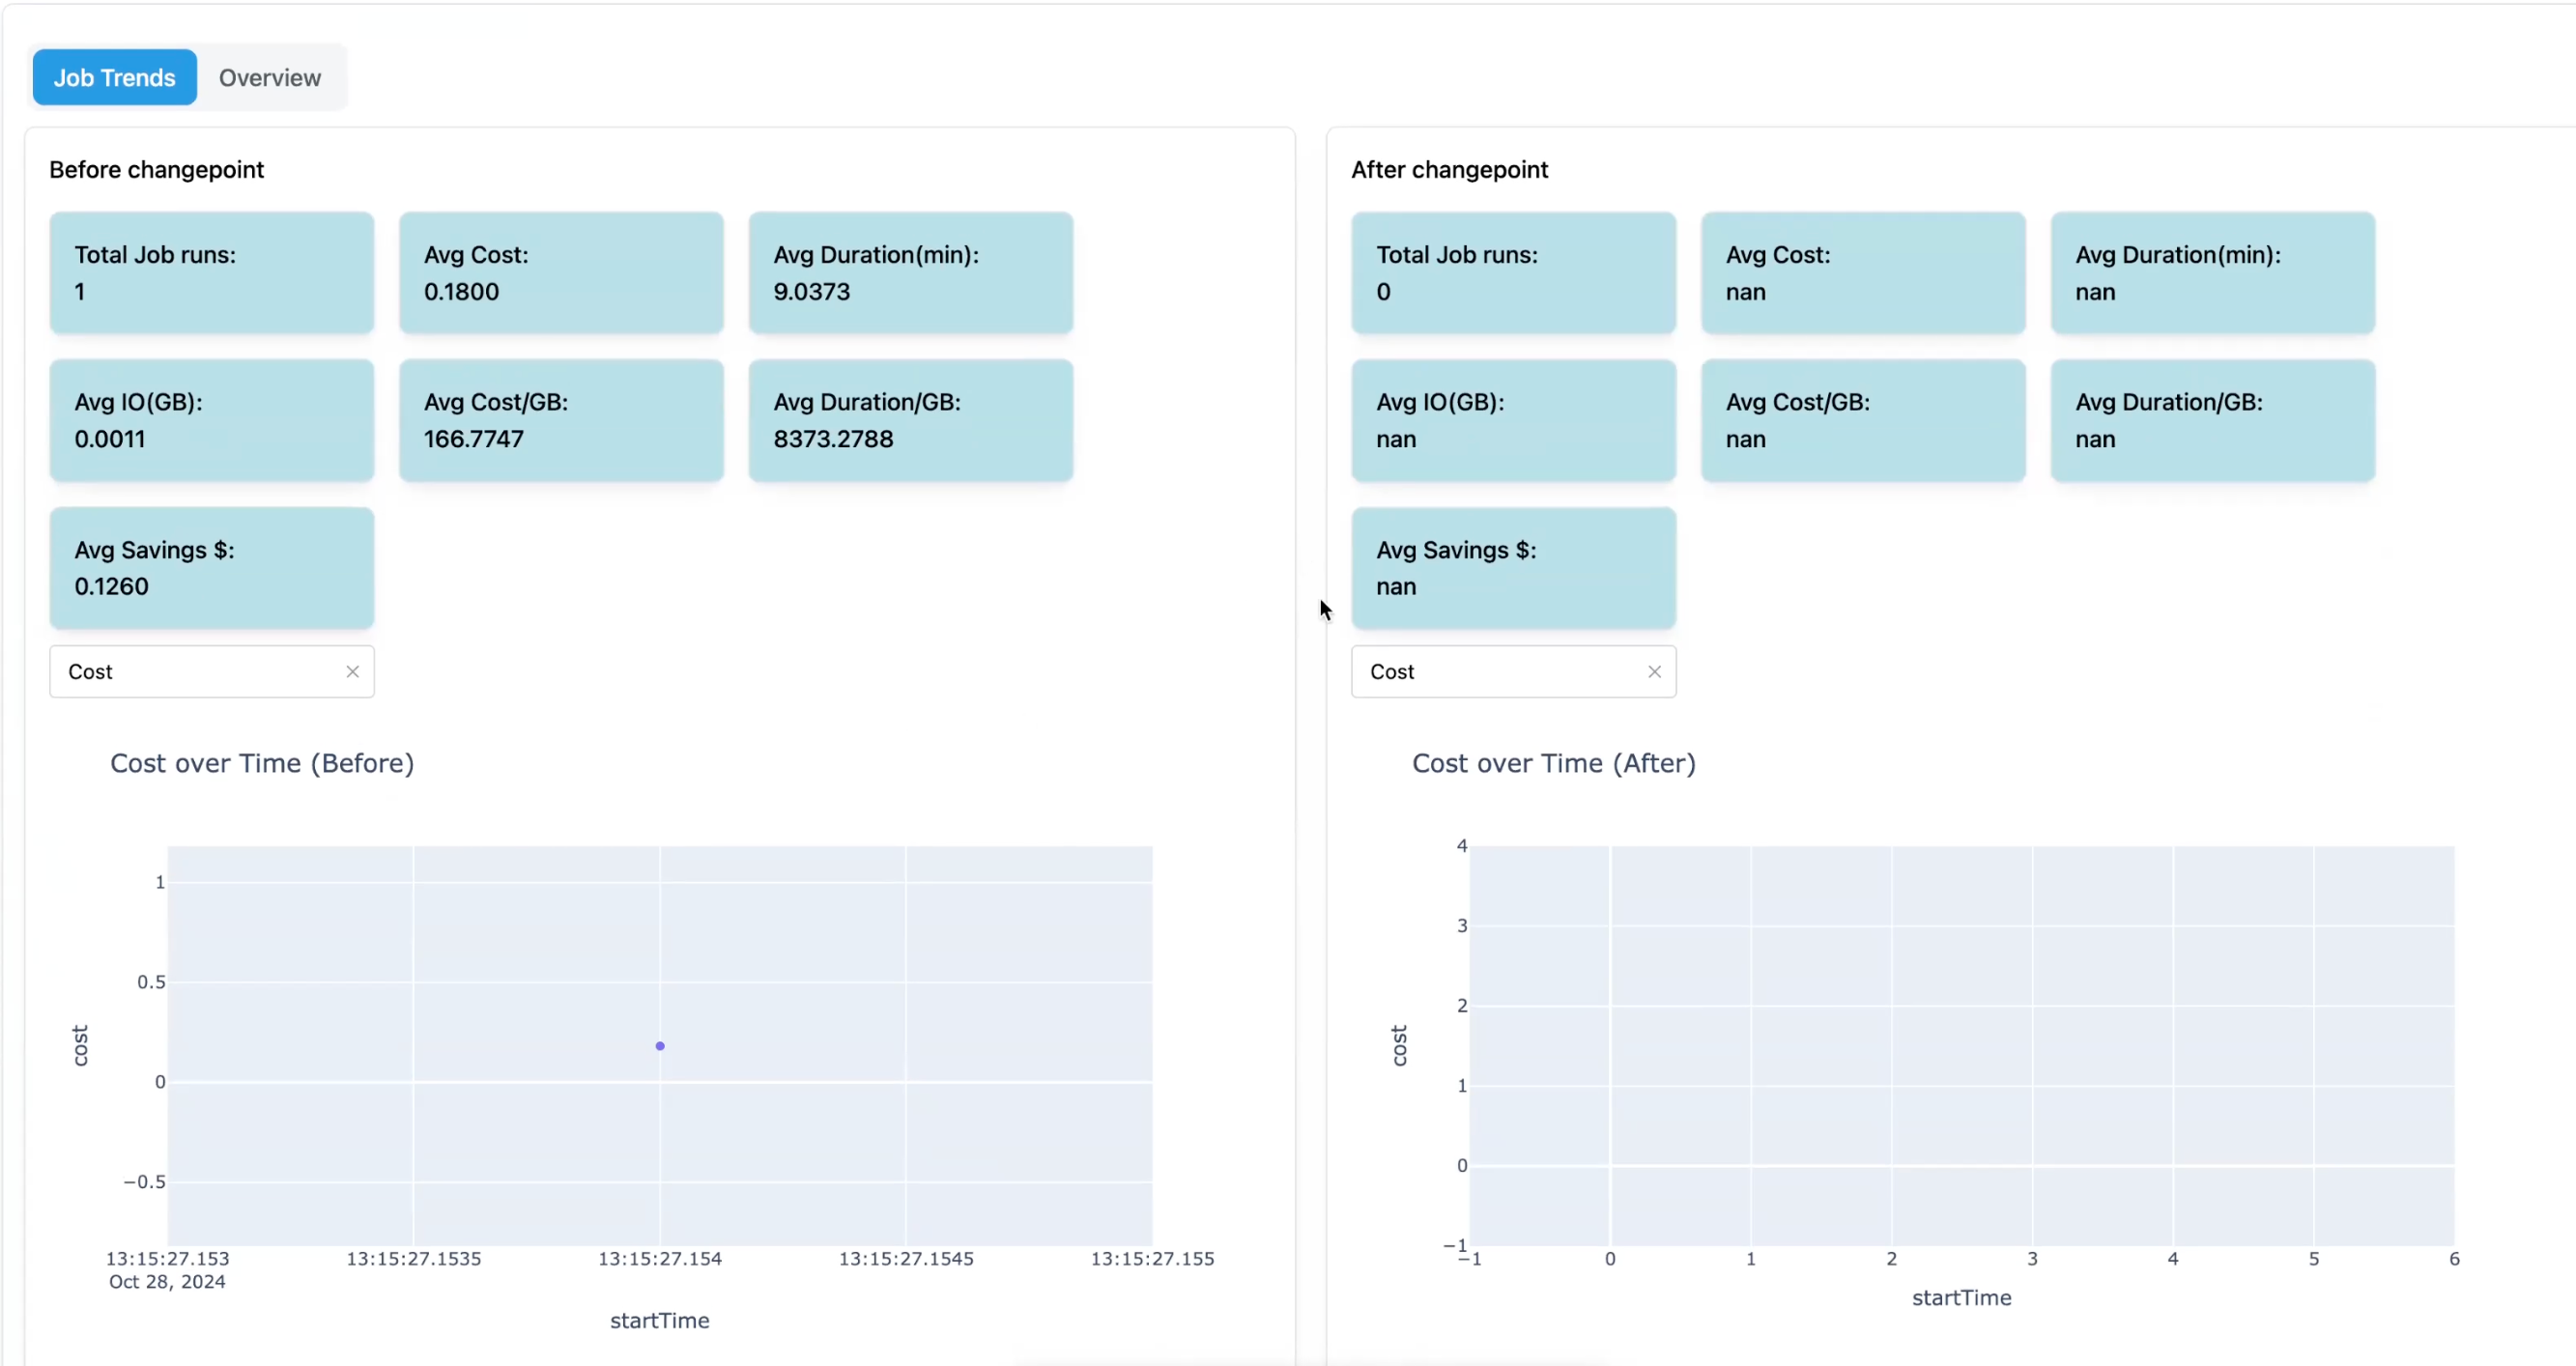2576x1366 pixels.
Task: Click the Avg Savings $ 0.1260 card
Action: (x=212, y=568)
